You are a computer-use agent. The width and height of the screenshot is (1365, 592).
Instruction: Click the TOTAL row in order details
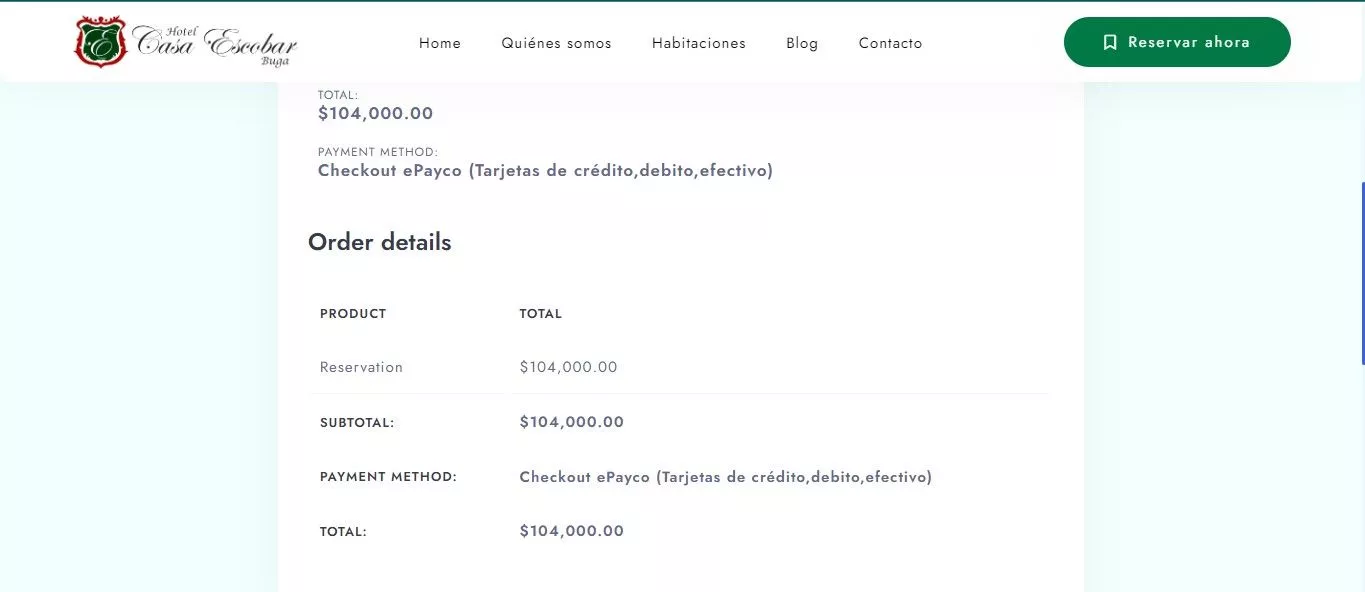pos(343,531)
